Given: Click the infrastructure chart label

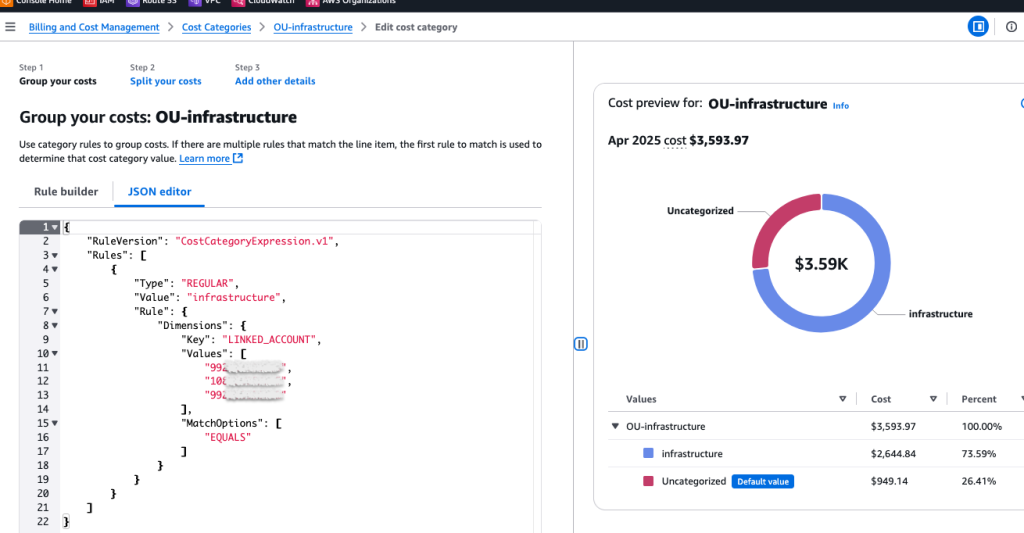Looking at the screenshot, I should pyautogui.click(x=940, y=314).
